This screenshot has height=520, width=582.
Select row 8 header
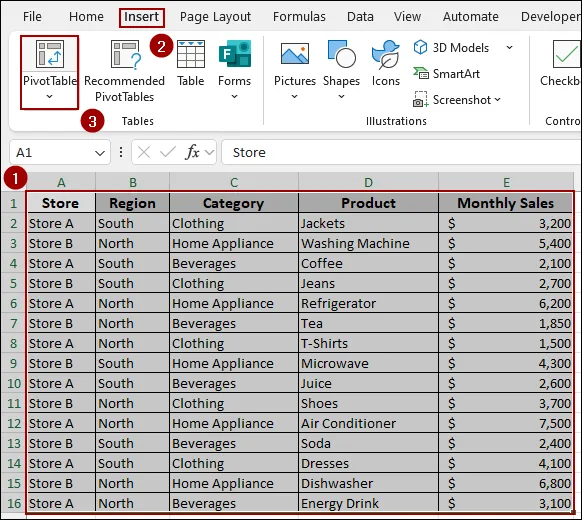(x=14, y=343)
